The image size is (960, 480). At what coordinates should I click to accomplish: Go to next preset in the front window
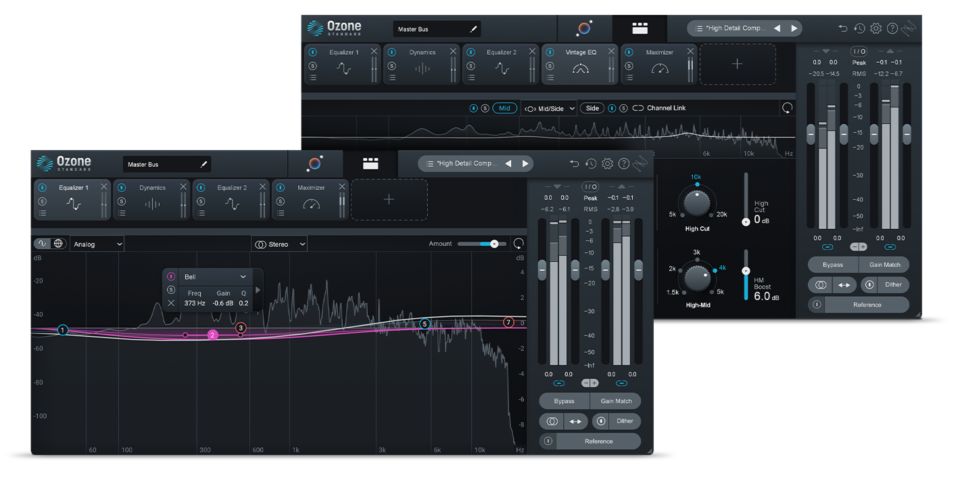click(x=525, y=163)
